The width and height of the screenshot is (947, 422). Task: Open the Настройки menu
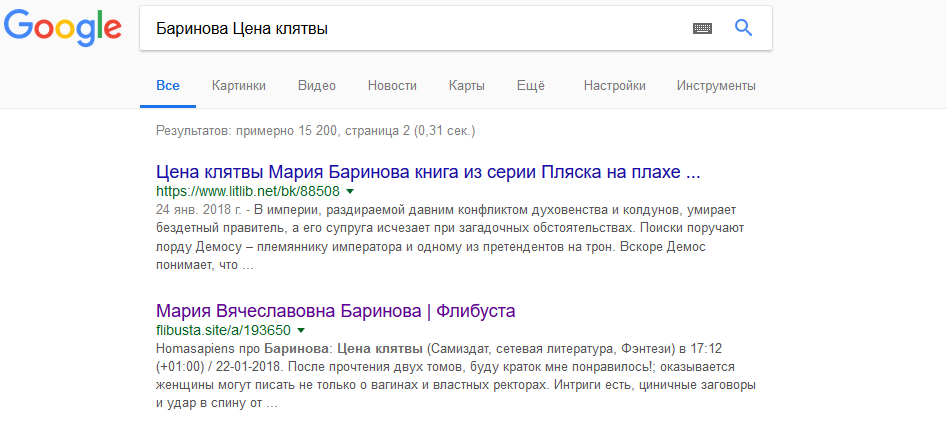(614, 86)
